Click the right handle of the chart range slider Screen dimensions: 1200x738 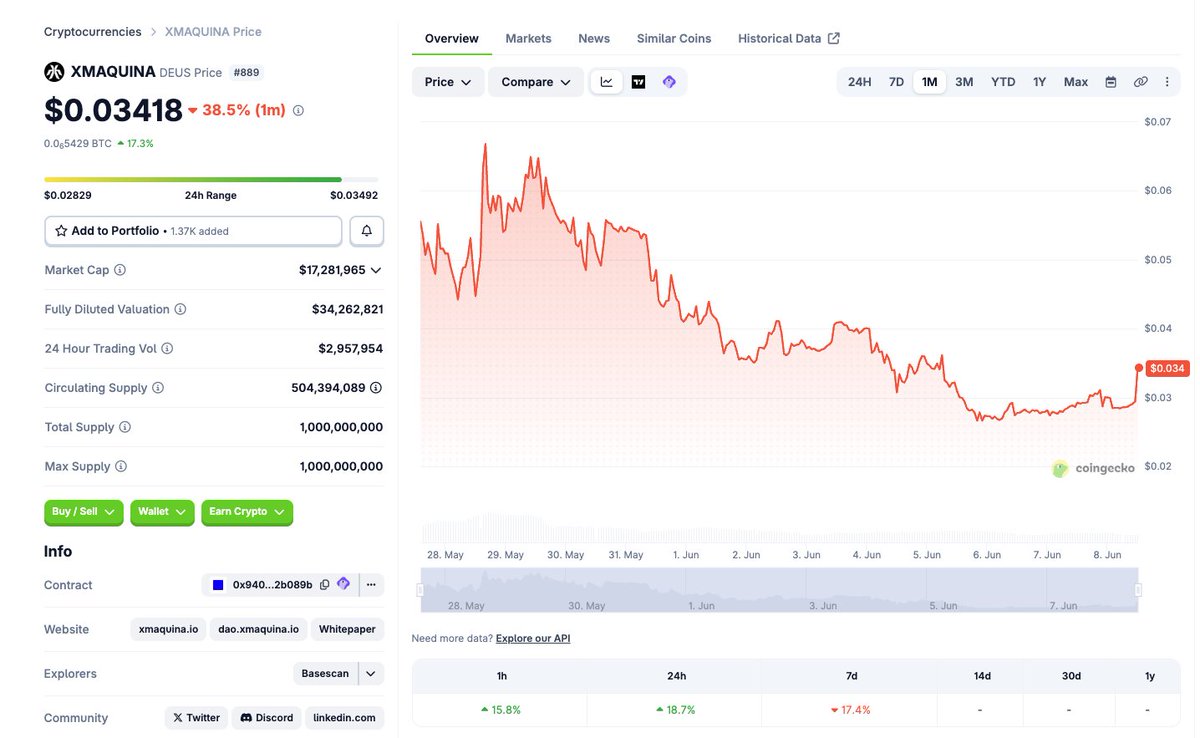pyautogui.click(x=1138, y=590)
